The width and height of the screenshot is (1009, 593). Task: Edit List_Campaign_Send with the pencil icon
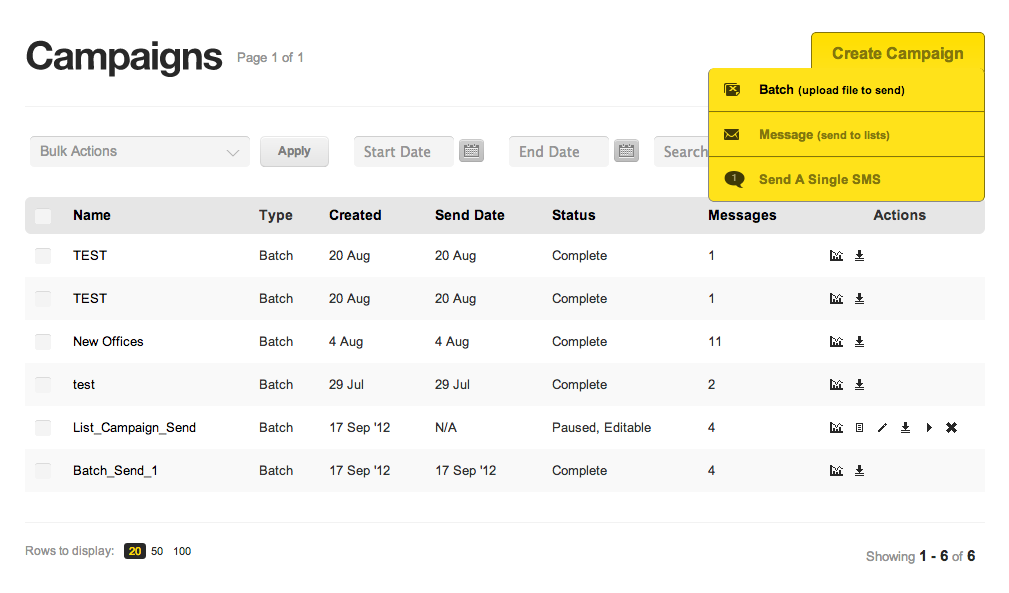pyautogui.click(x=882, y=428)
